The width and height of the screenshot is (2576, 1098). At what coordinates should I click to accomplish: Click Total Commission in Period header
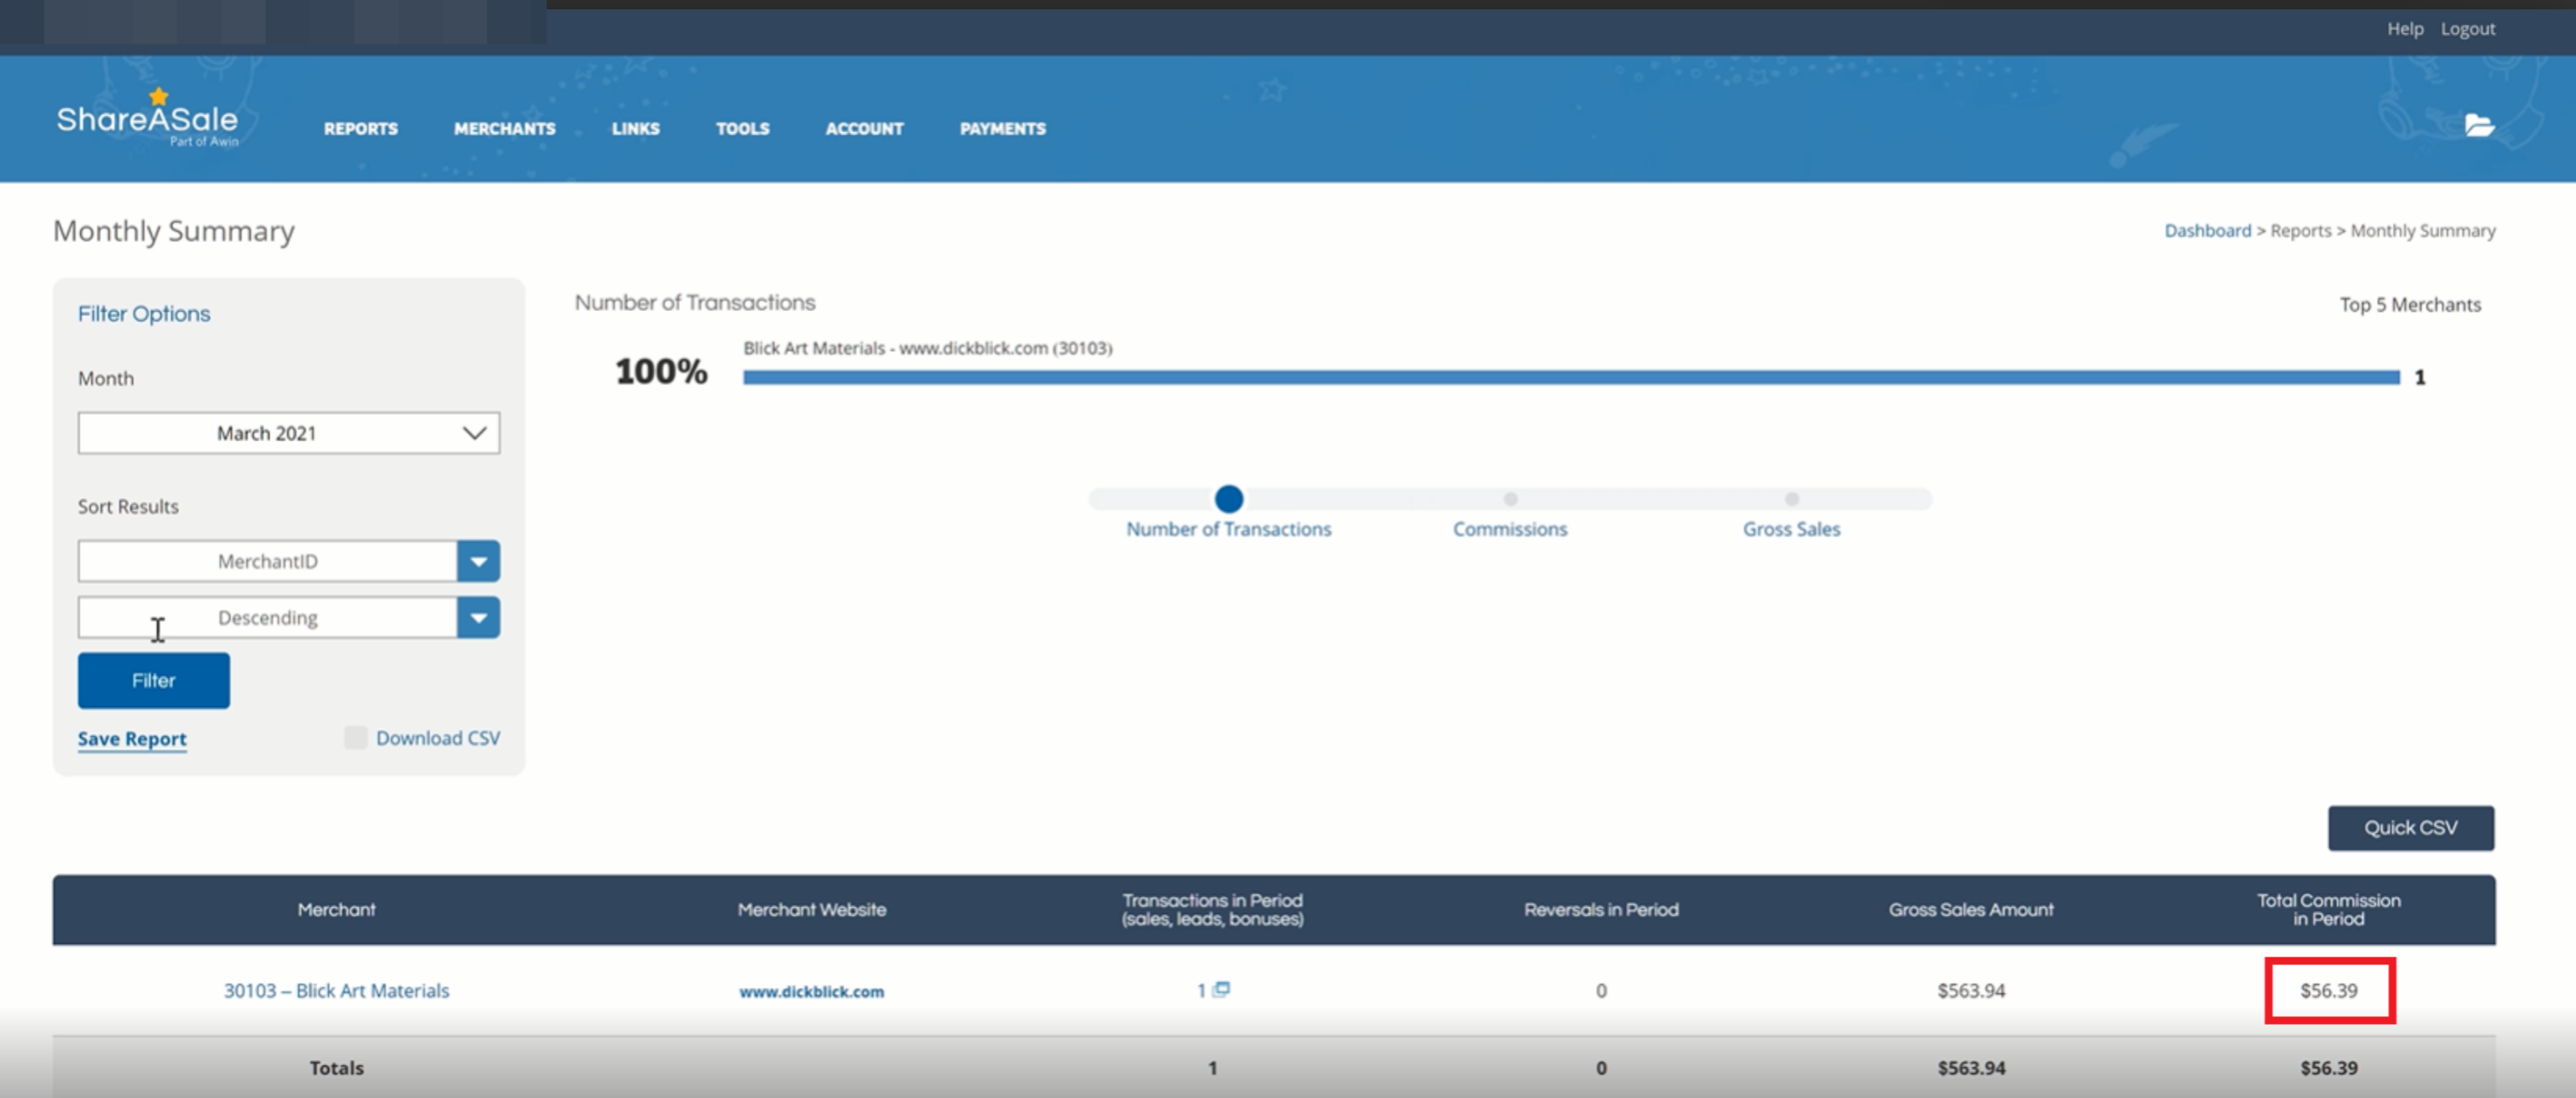point(2328,910)
